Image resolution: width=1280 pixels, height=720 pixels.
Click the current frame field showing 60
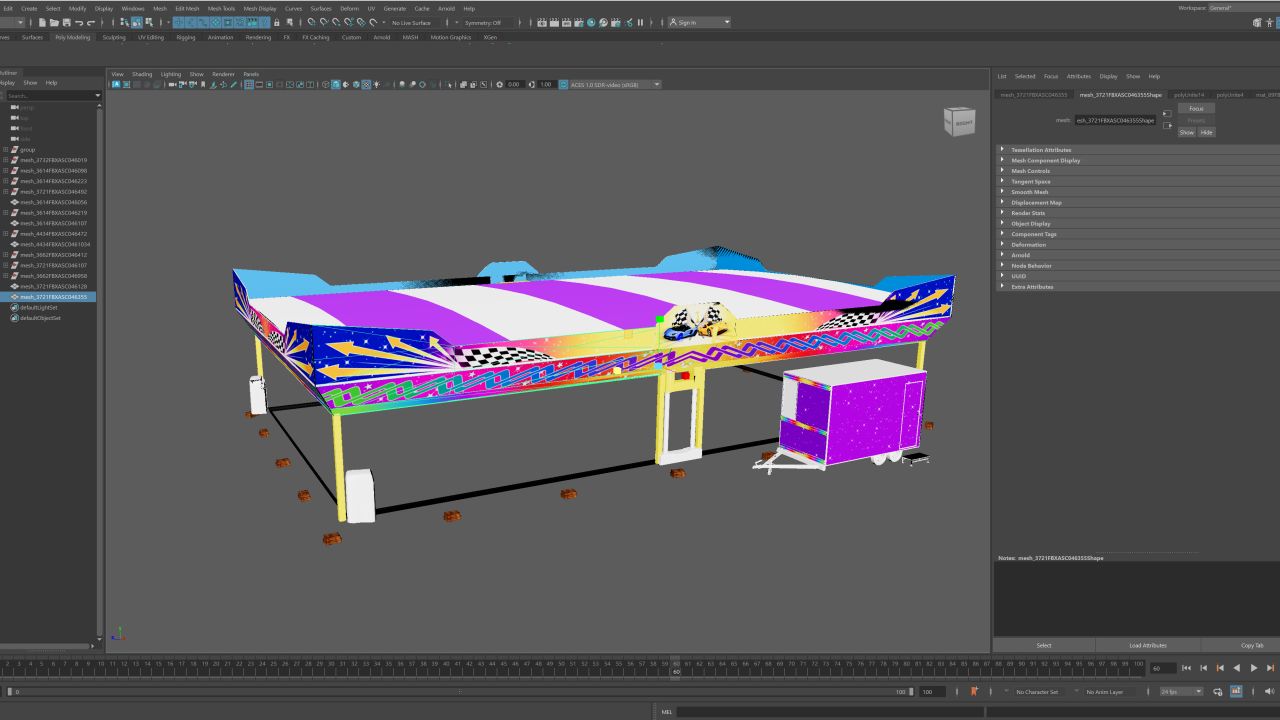pyautogui.click(x=1162, y=668)
